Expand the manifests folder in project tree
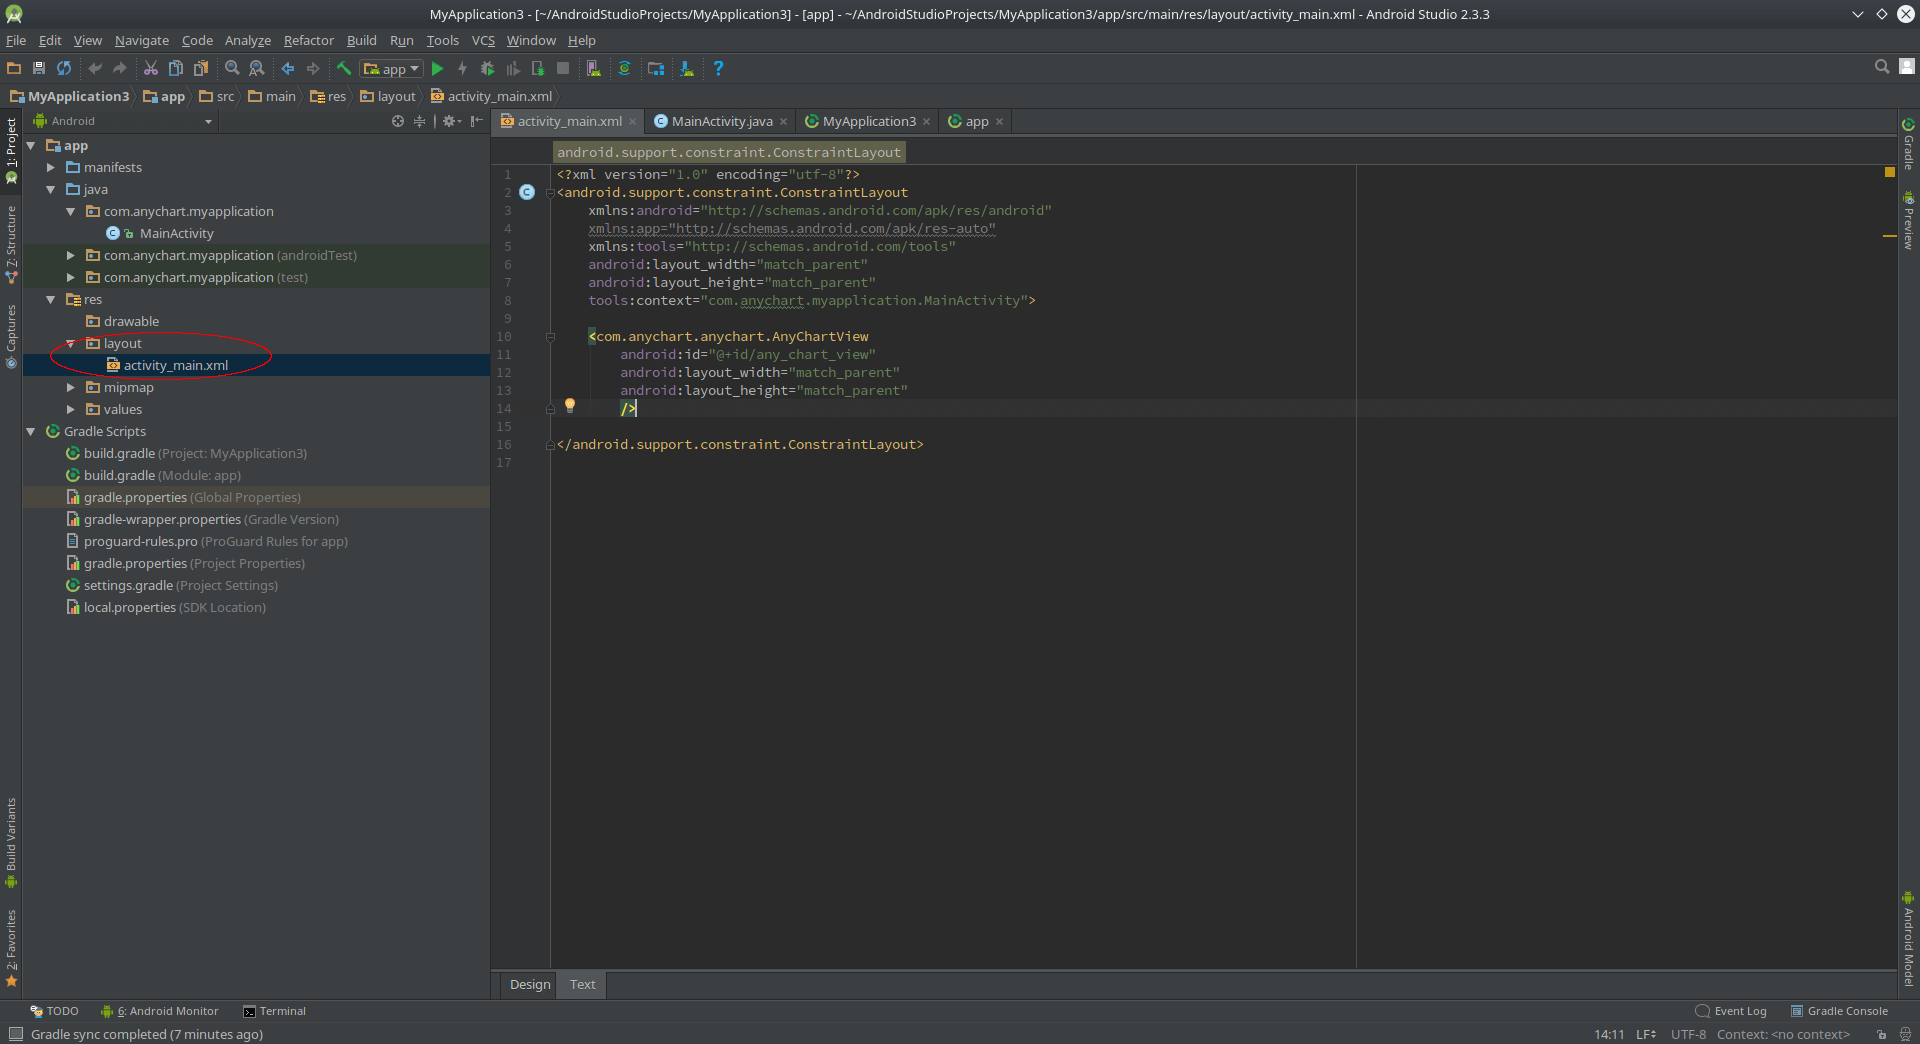 51,168
